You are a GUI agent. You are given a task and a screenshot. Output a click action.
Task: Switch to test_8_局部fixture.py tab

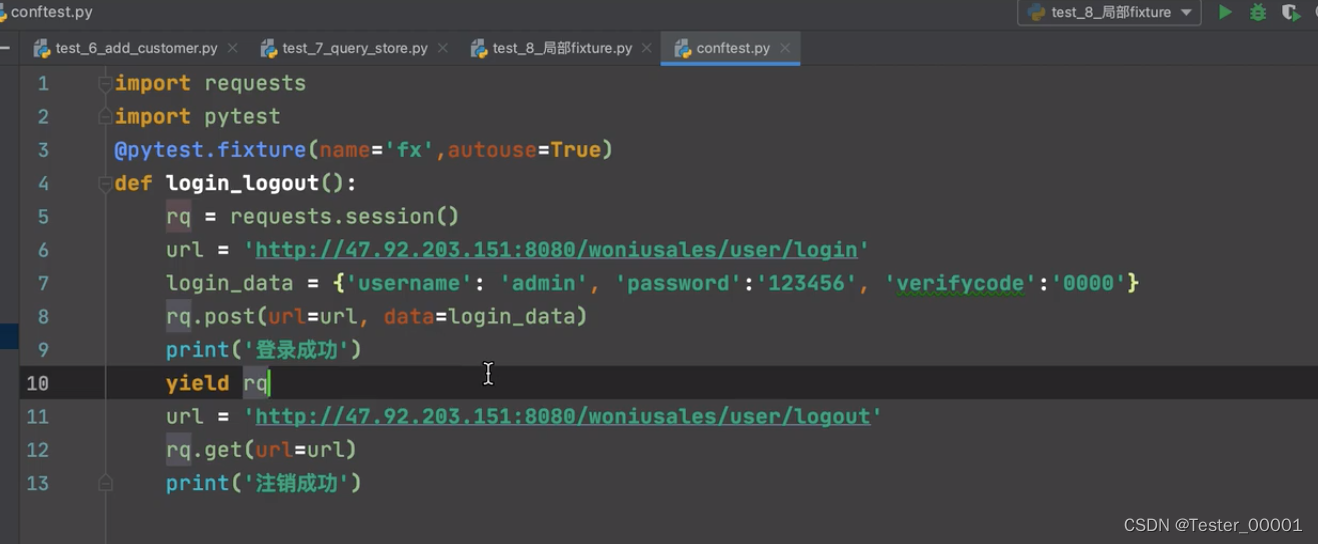pos(562,48)
